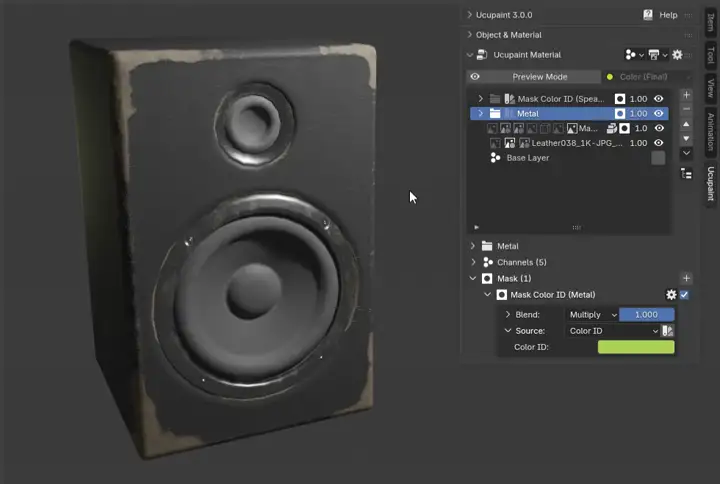This screenshot has height=484, width=720.
Task: Click the Preview Mode button
Action: pos(540,77)
